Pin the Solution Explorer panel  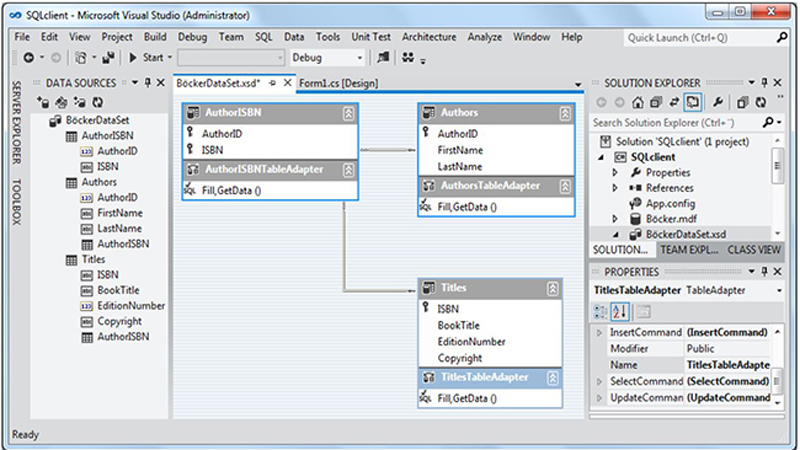pyautogui.click(x=764, y=83)
